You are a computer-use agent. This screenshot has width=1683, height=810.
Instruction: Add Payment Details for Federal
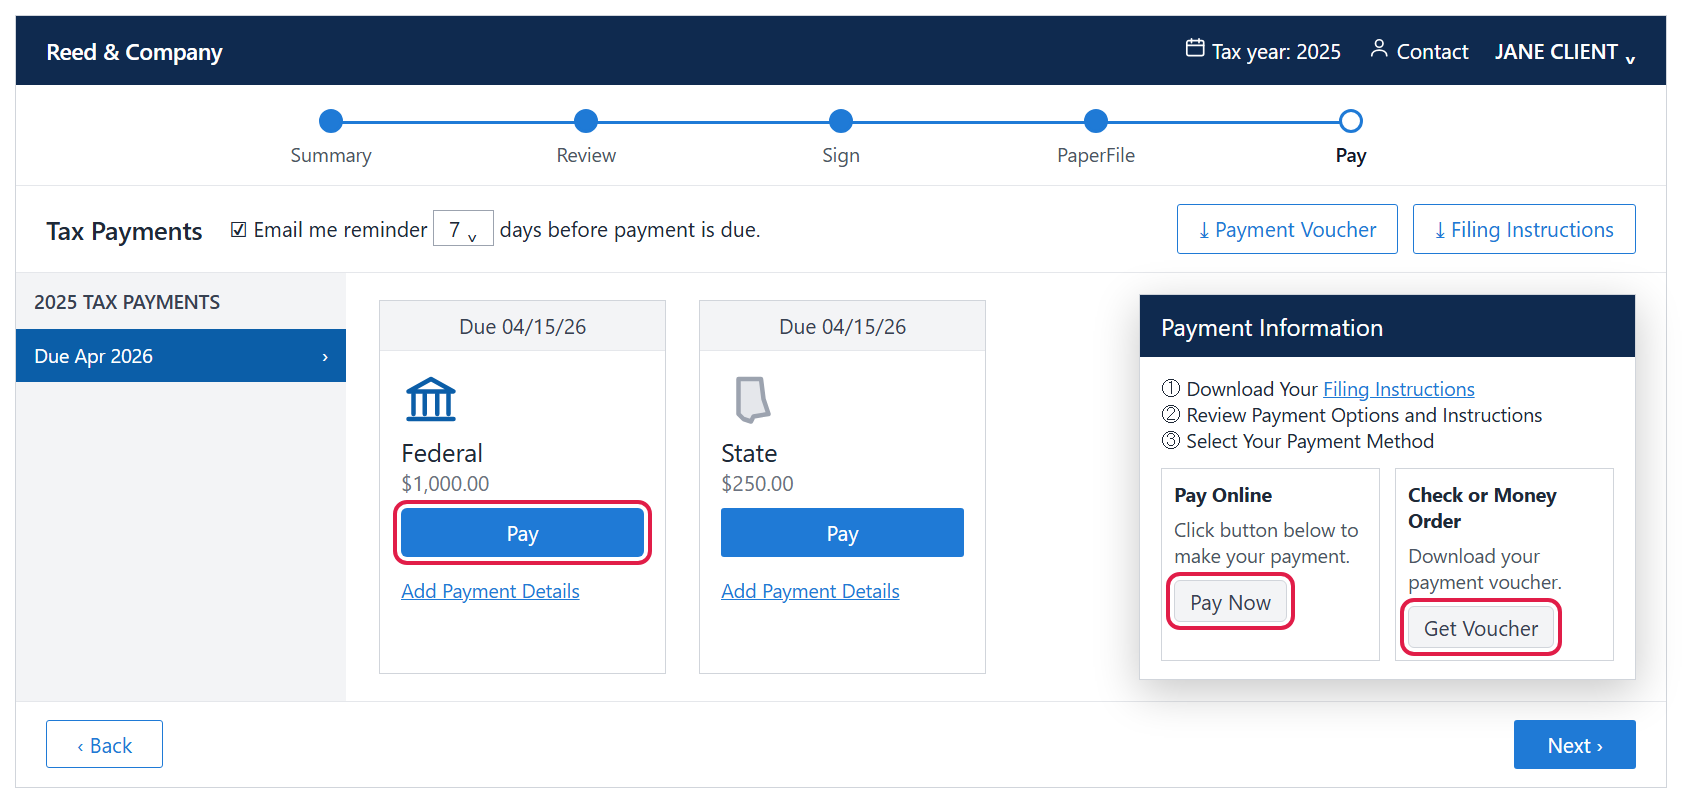490,591
